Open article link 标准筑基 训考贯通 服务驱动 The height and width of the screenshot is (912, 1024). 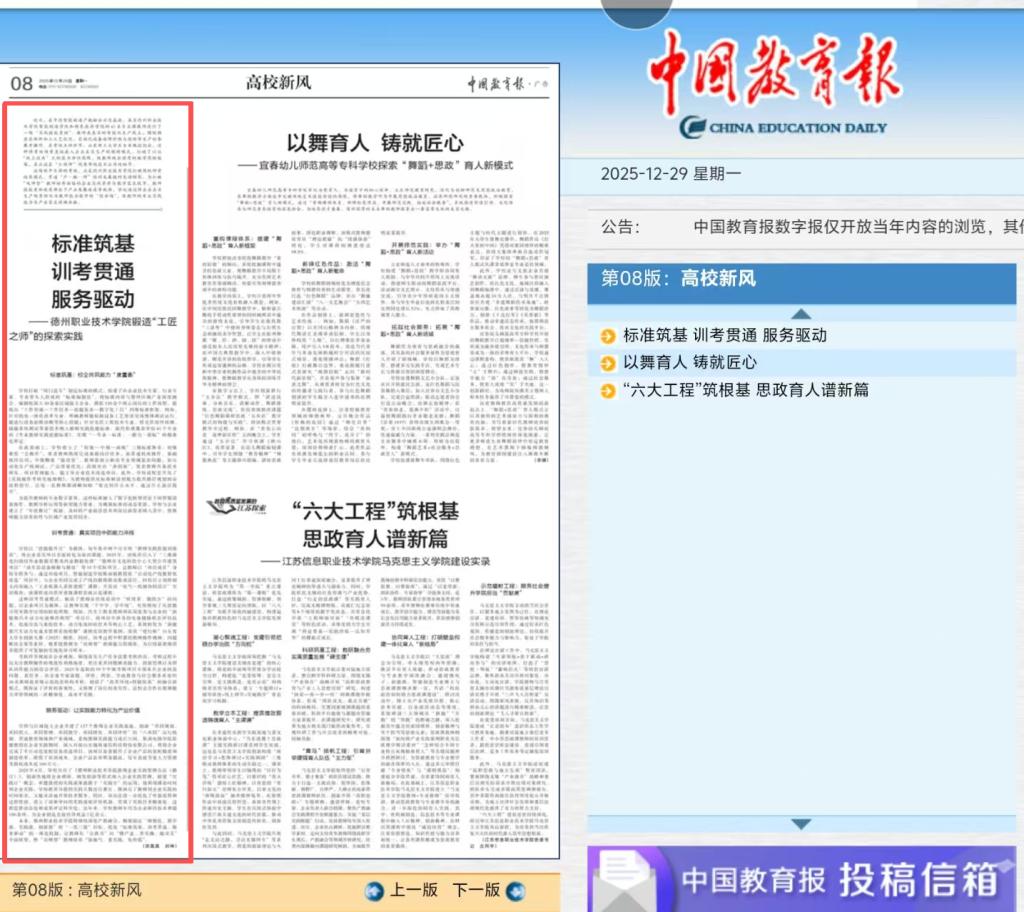pos(724,336)
